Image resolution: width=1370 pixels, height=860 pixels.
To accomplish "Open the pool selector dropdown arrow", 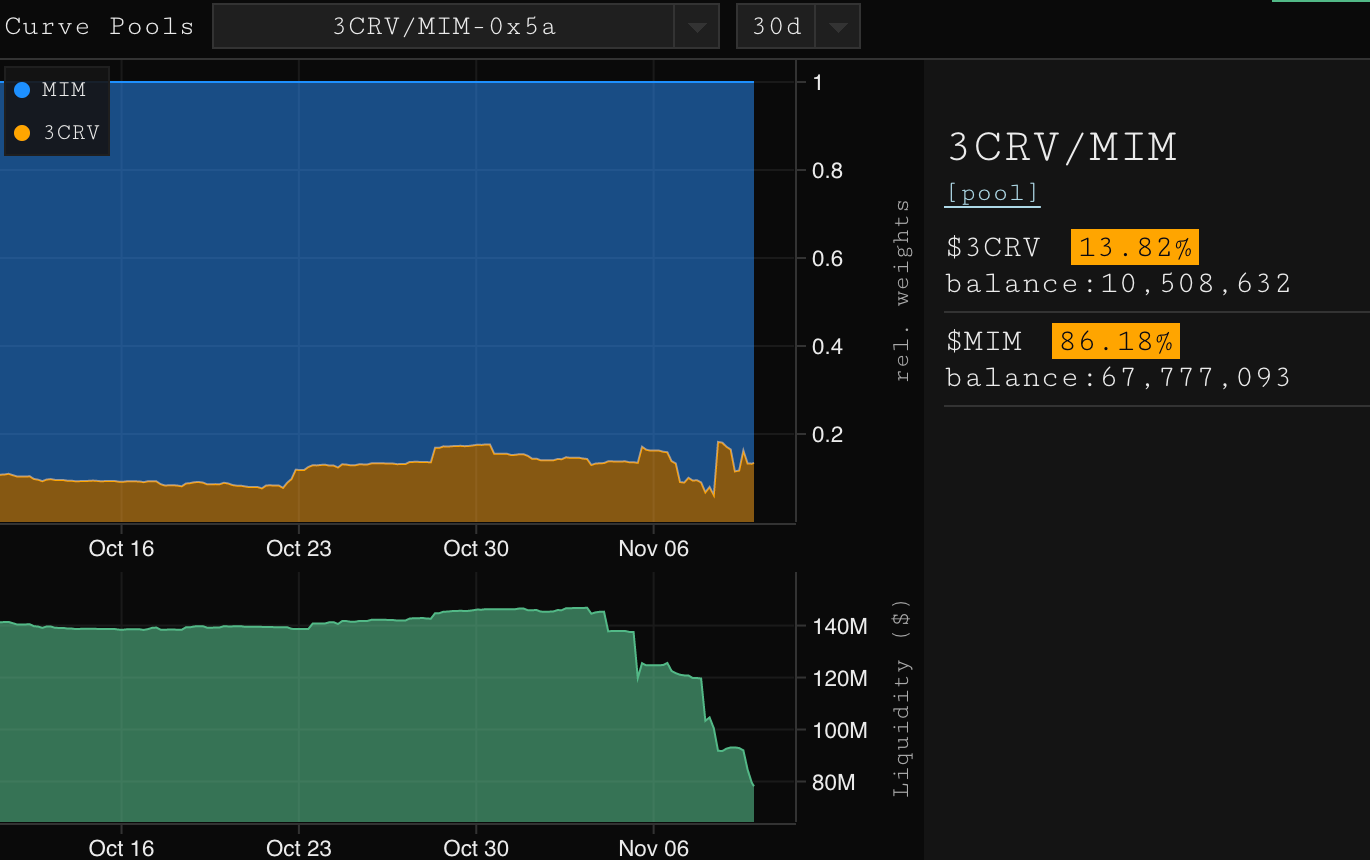I will (x=696, y=27).
